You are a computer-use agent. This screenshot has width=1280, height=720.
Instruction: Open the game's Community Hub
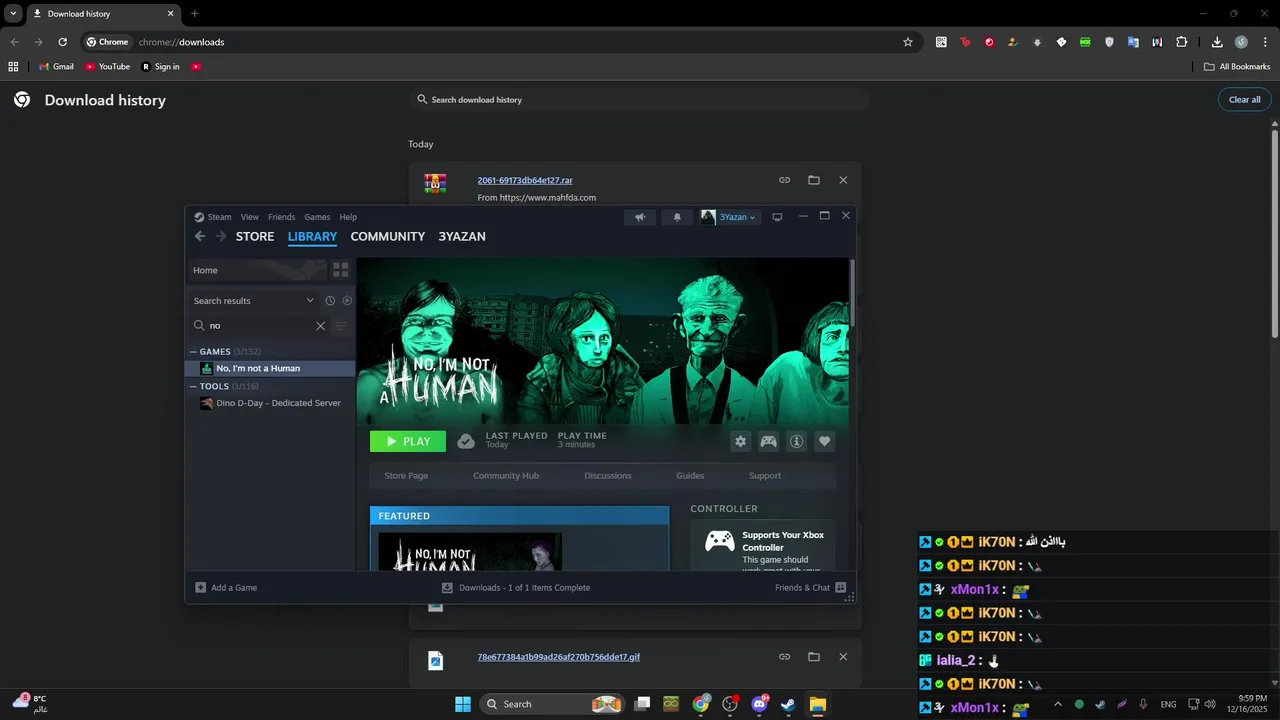click(506, 476)
